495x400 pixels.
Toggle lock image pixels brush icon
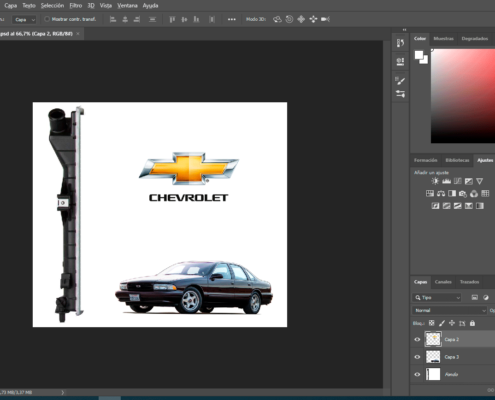[442, 323]
